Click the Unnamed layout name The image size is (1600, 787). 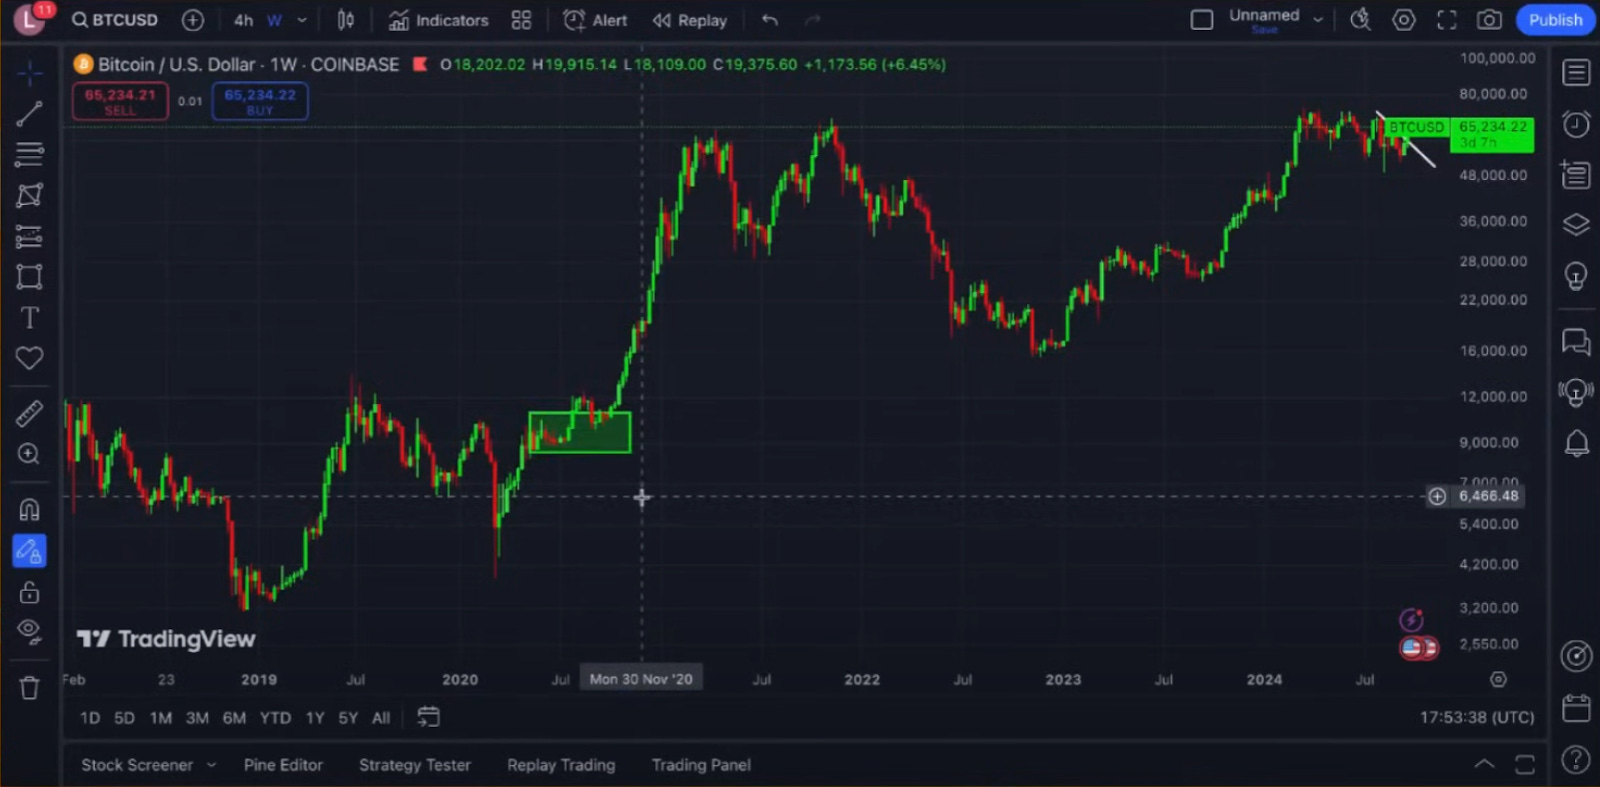pyautogui.click(x=1264, y=15)
